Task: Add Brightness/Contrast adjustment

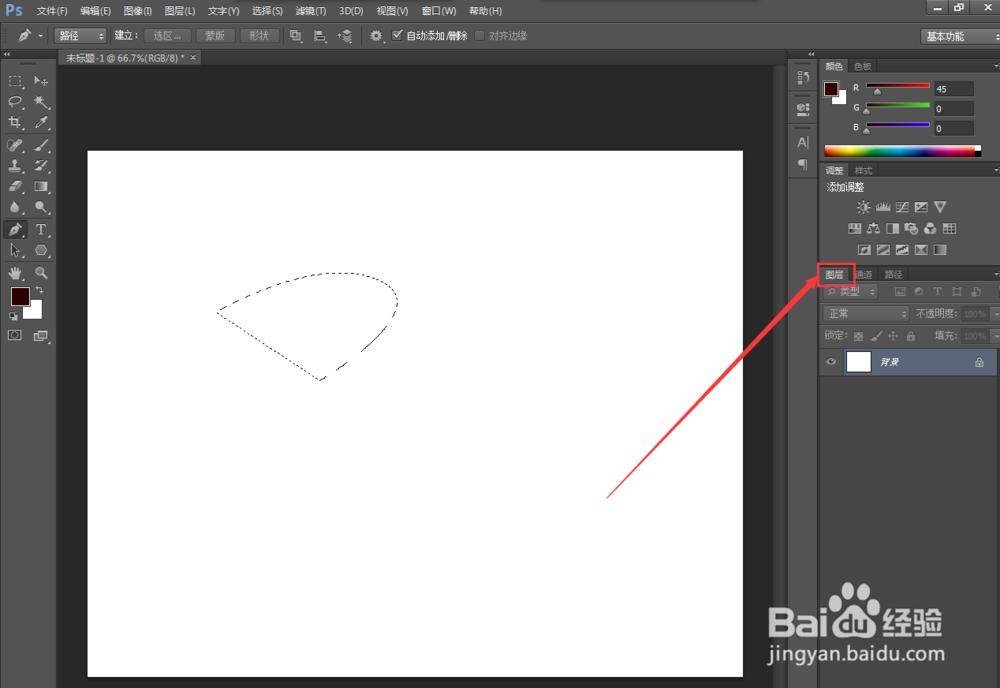Action: pos(864,207)
